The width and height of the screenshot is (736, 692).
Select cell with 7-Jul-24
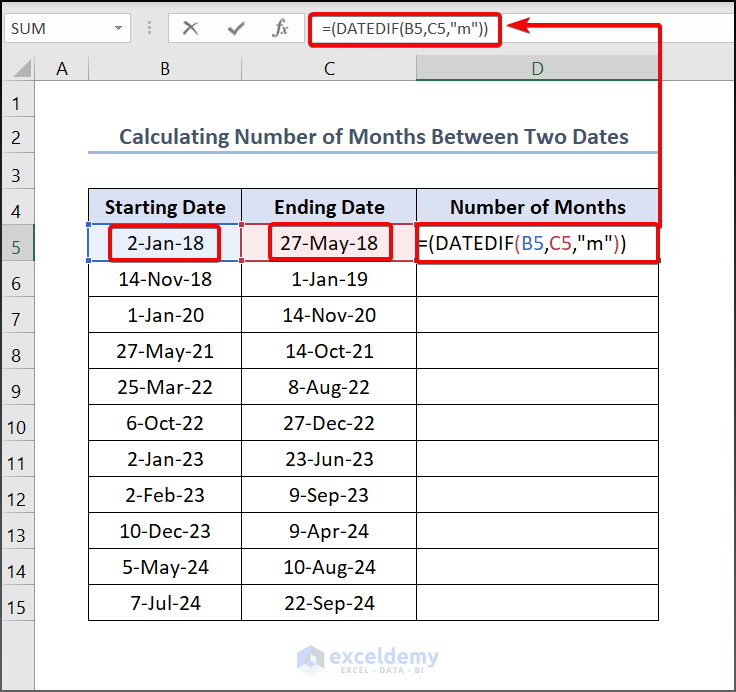[165, 603]
